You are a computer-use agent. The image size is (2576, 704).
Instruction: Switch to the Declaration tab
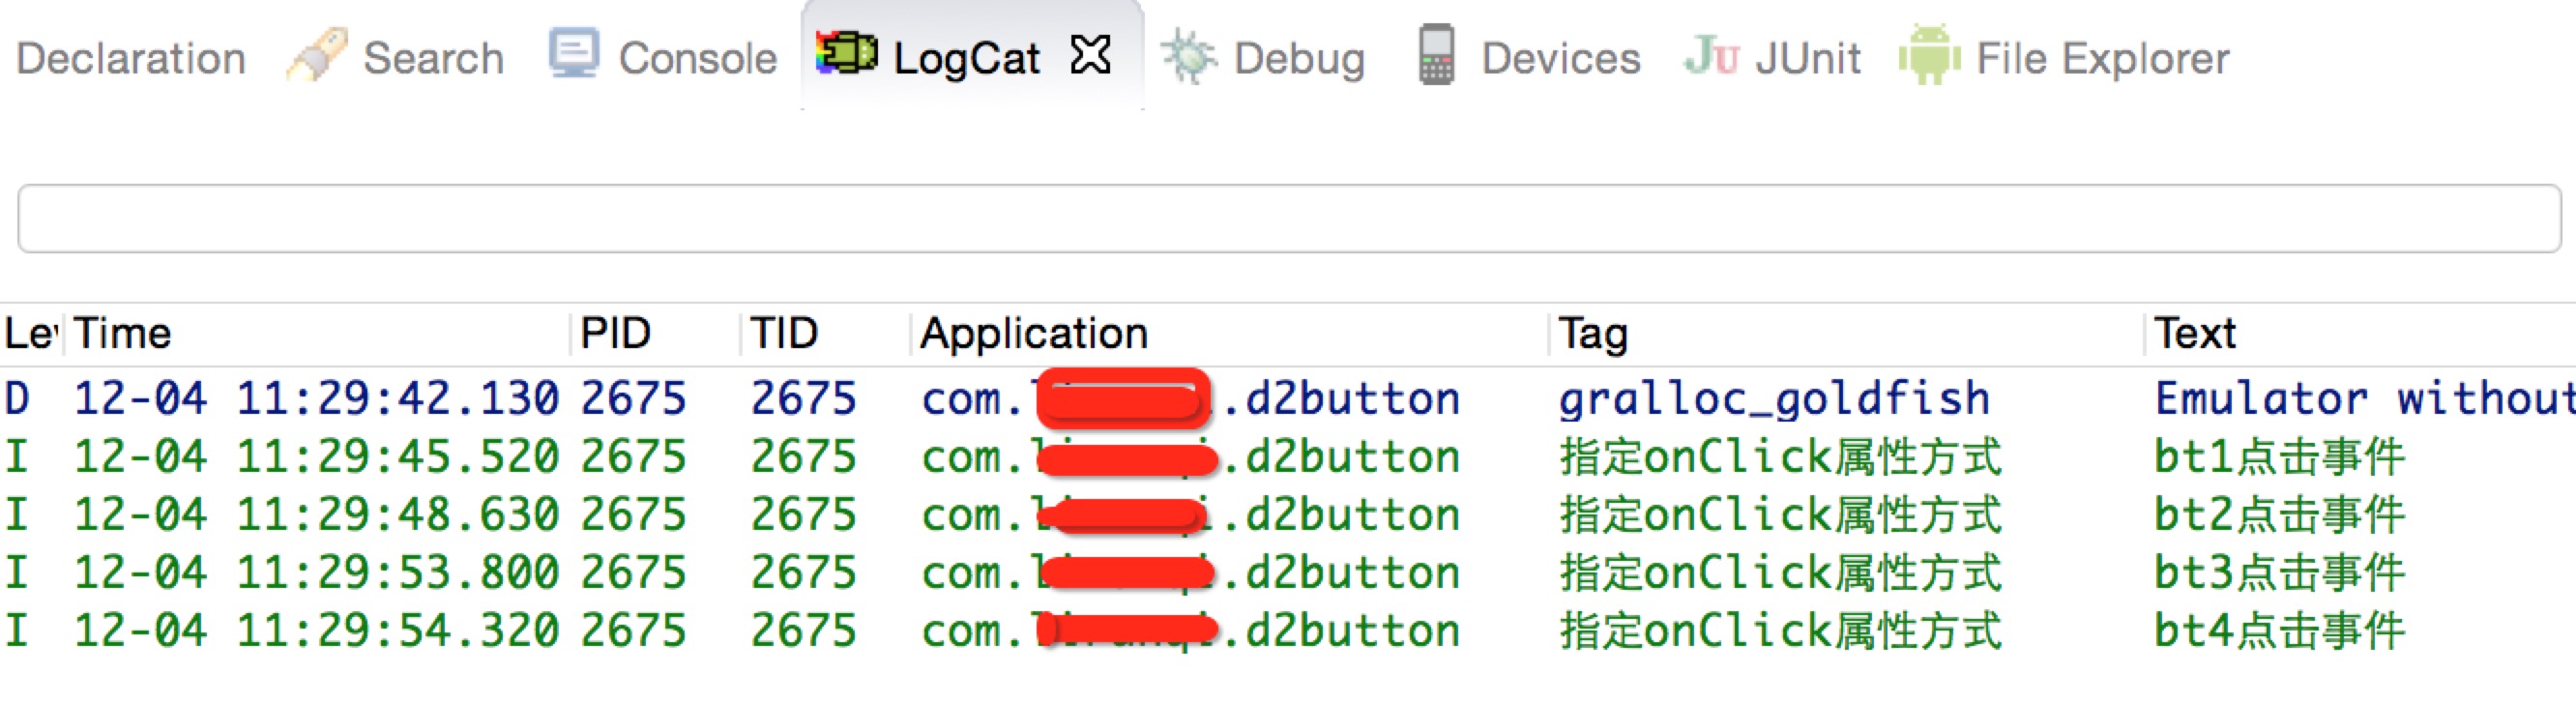click(x=130, y=58)
